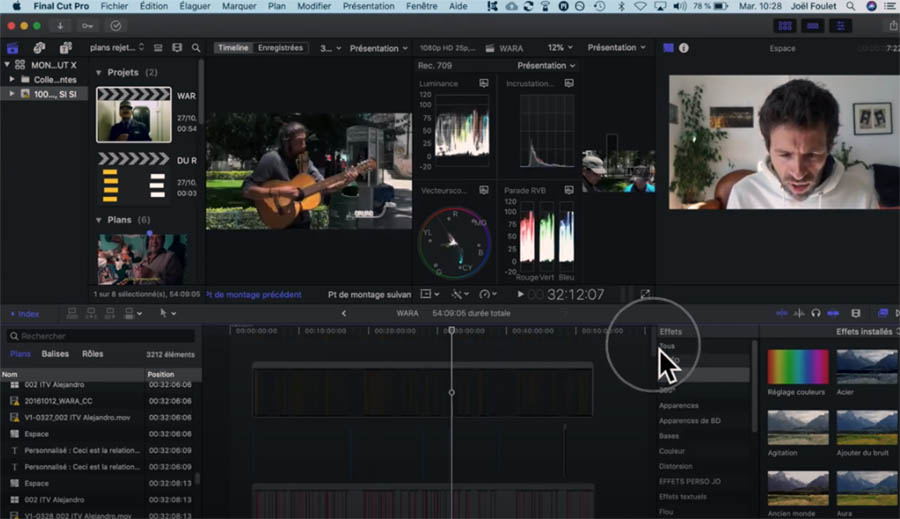Viewport: 900px width, 519px height.
Task: Click connect clip to primary storyline icon
Action: [72, 313]
